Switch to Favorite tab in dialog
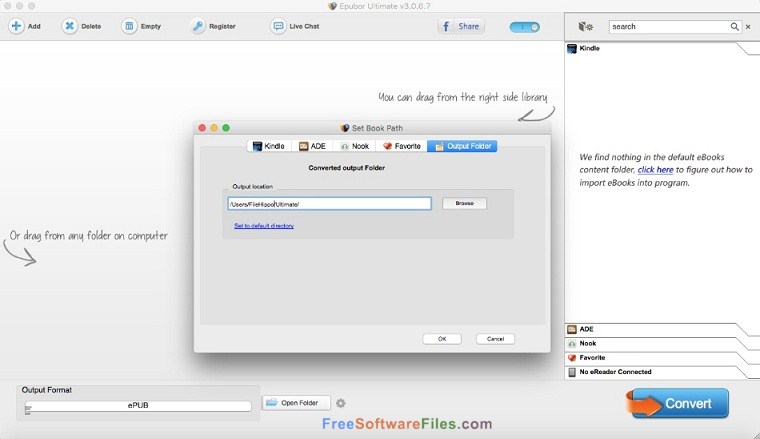The height and width of the screenshot is (439, 760). (401, 146)
